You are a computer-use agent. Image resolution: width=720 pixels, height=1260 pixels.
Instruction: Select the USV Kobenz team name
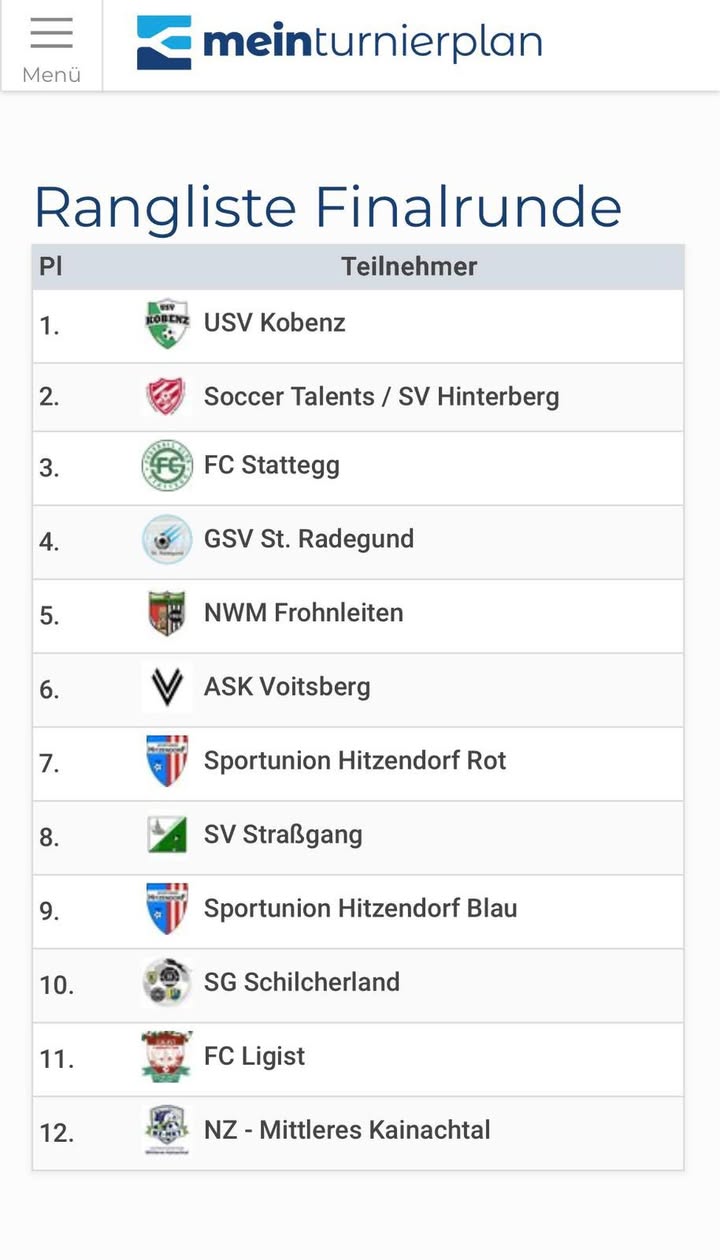[275, 323]
